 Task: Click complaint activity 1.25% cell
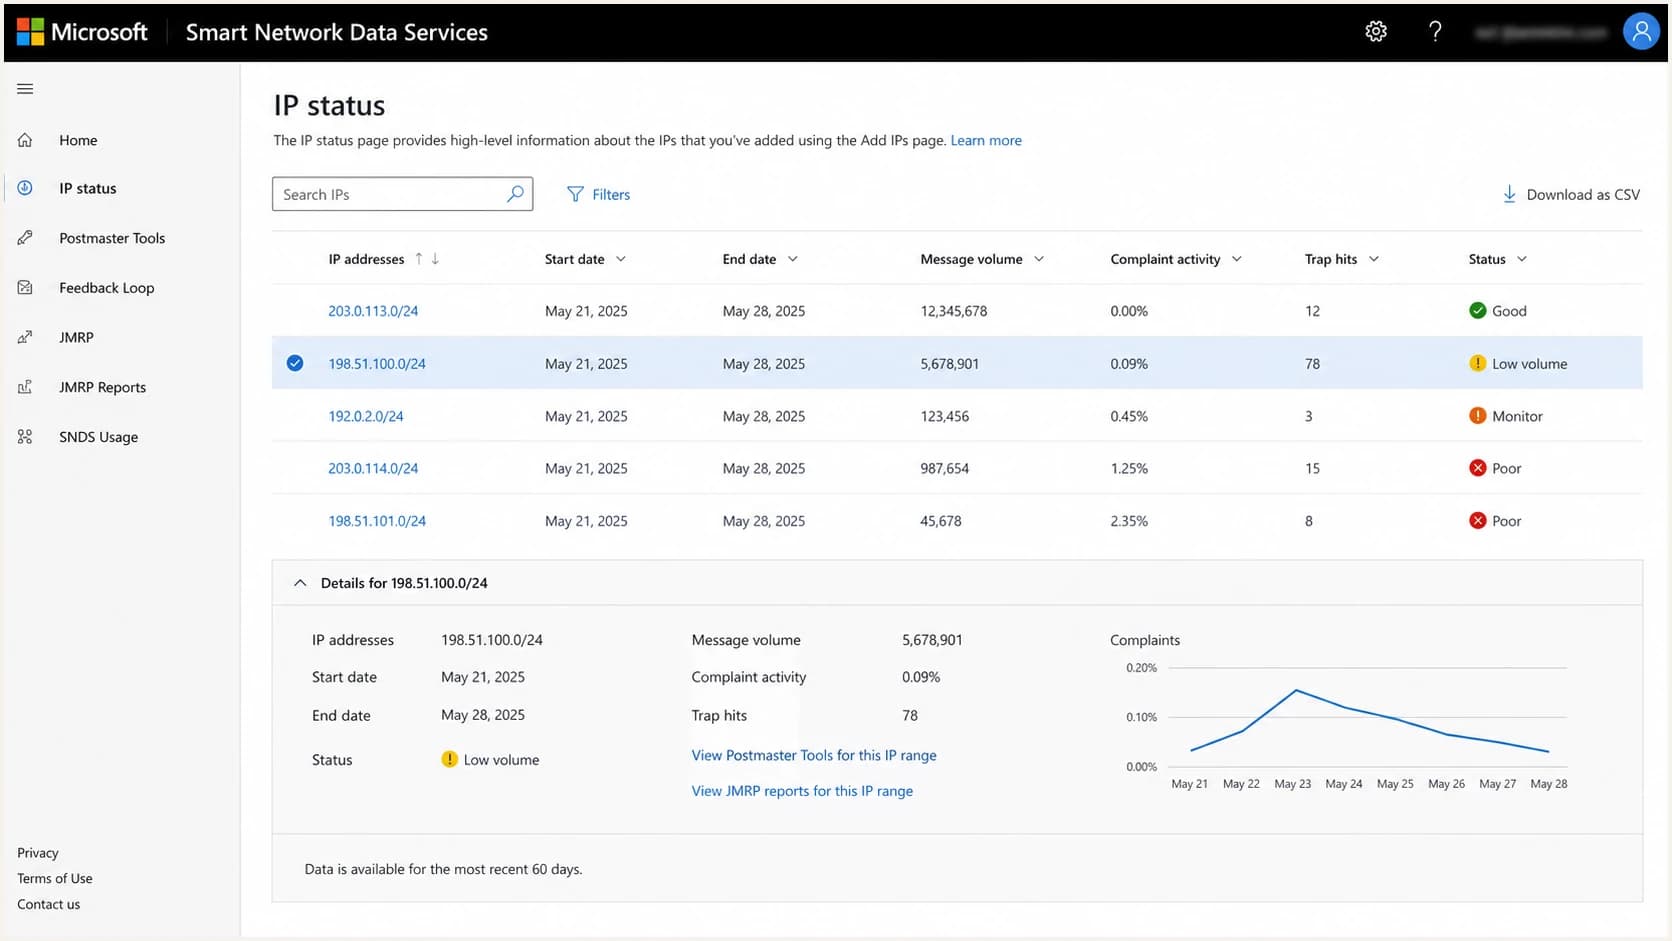click(x=1129, y=468)
